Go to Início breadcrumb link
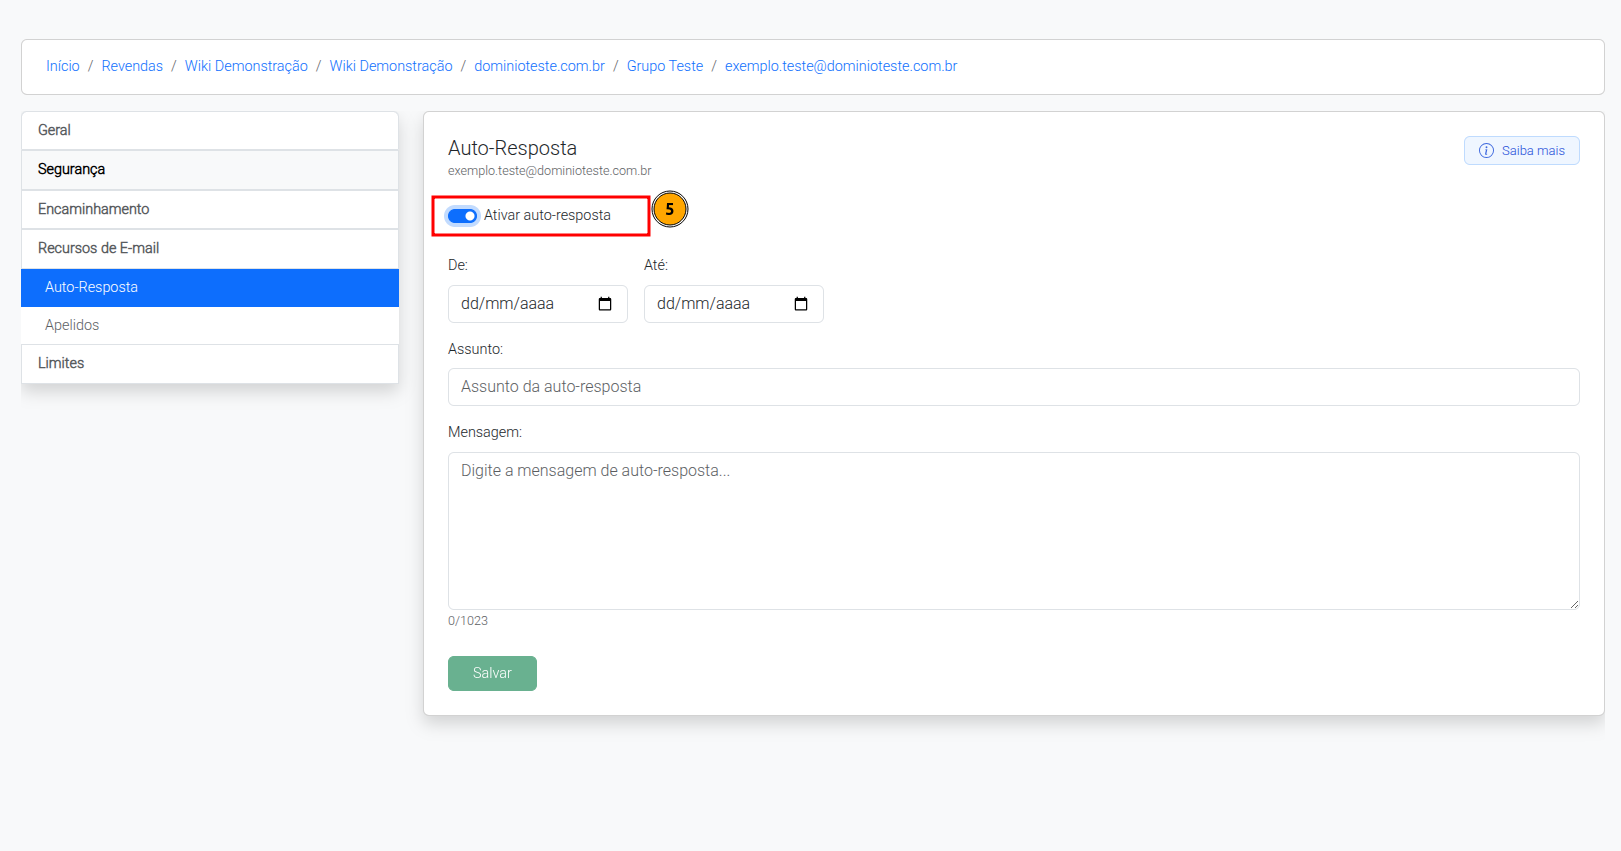This screenshot has height=851, width=1621. (63, 66)
